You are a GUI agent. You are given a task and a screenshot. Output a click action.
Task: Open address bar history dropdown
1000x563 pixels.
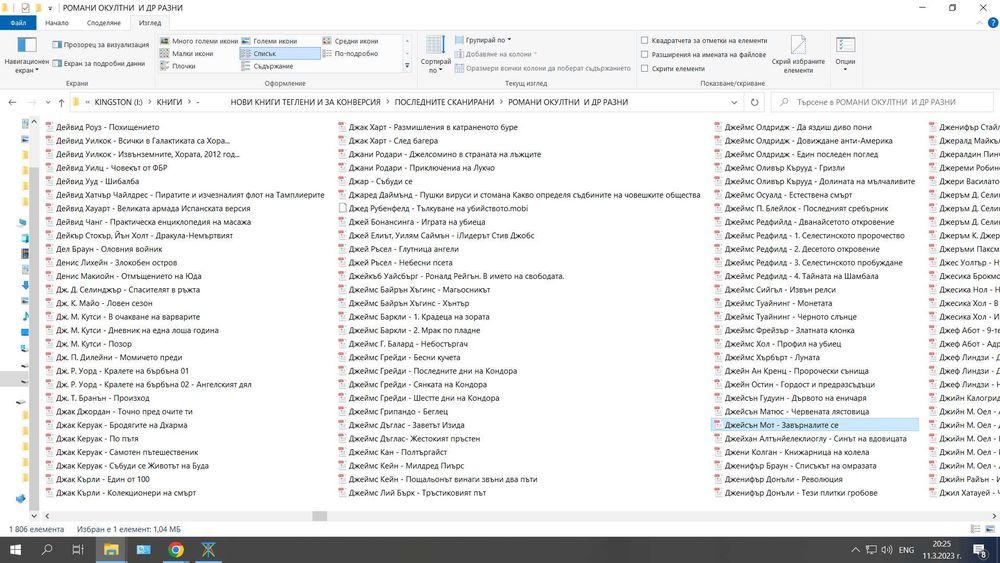pyautogui.click(x=734, y=102)
